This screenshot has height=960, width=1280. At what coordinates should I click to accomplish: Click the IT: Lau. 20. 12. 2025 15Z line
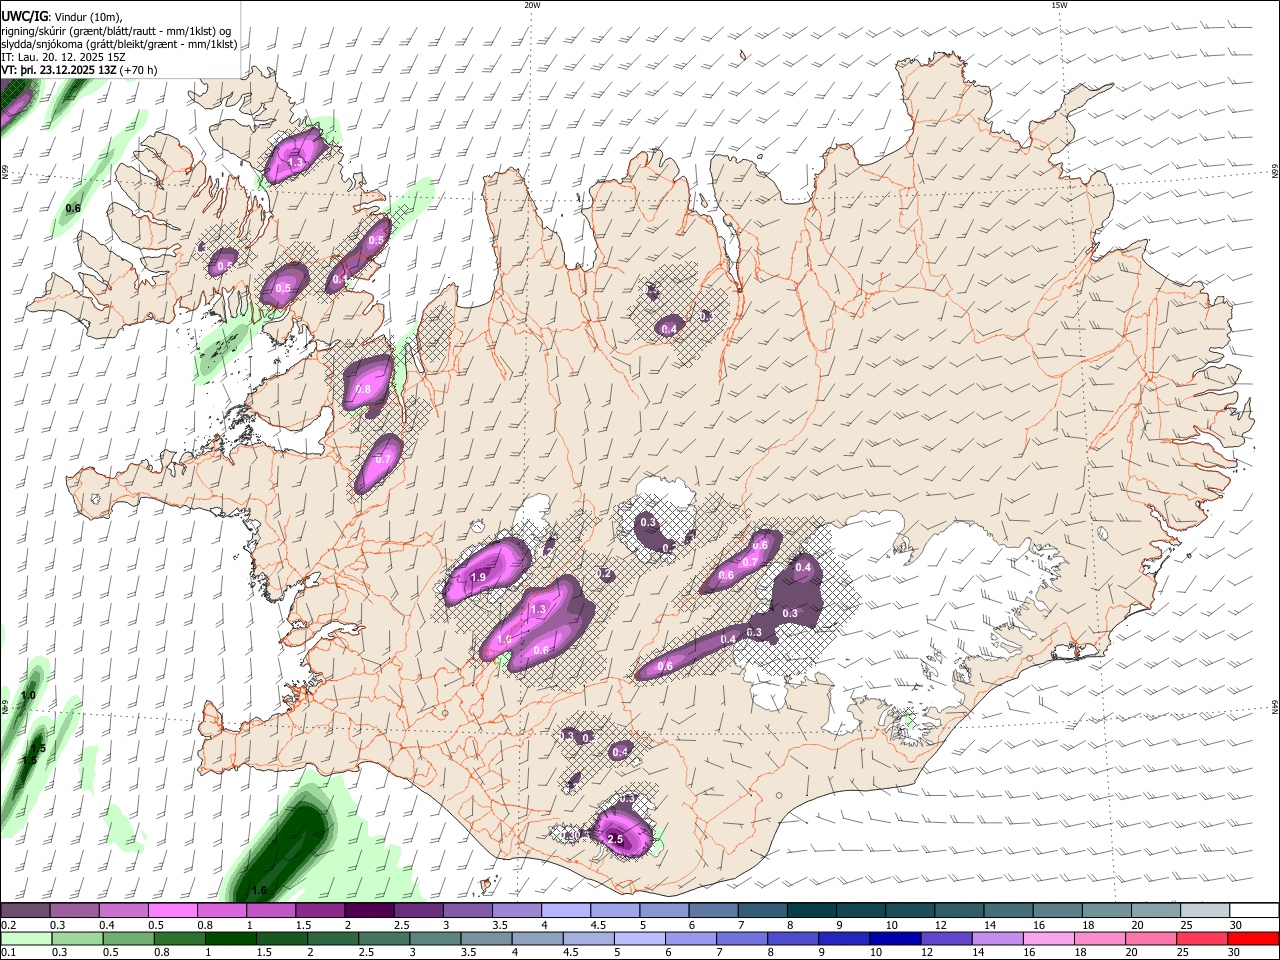tap(63, 57)
